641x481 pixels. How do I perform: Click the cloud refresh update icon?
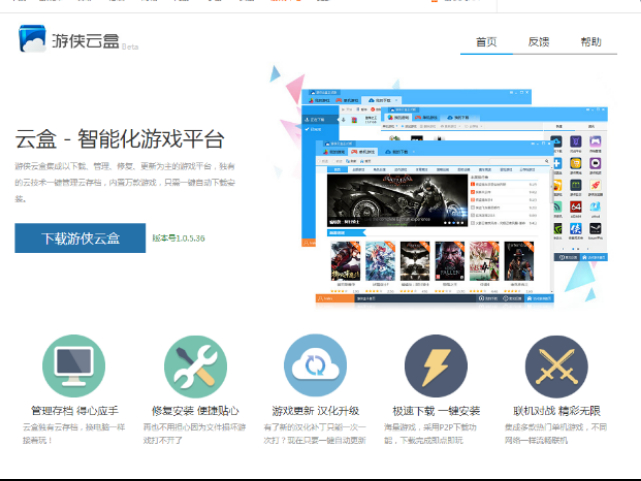pos(315,366)
